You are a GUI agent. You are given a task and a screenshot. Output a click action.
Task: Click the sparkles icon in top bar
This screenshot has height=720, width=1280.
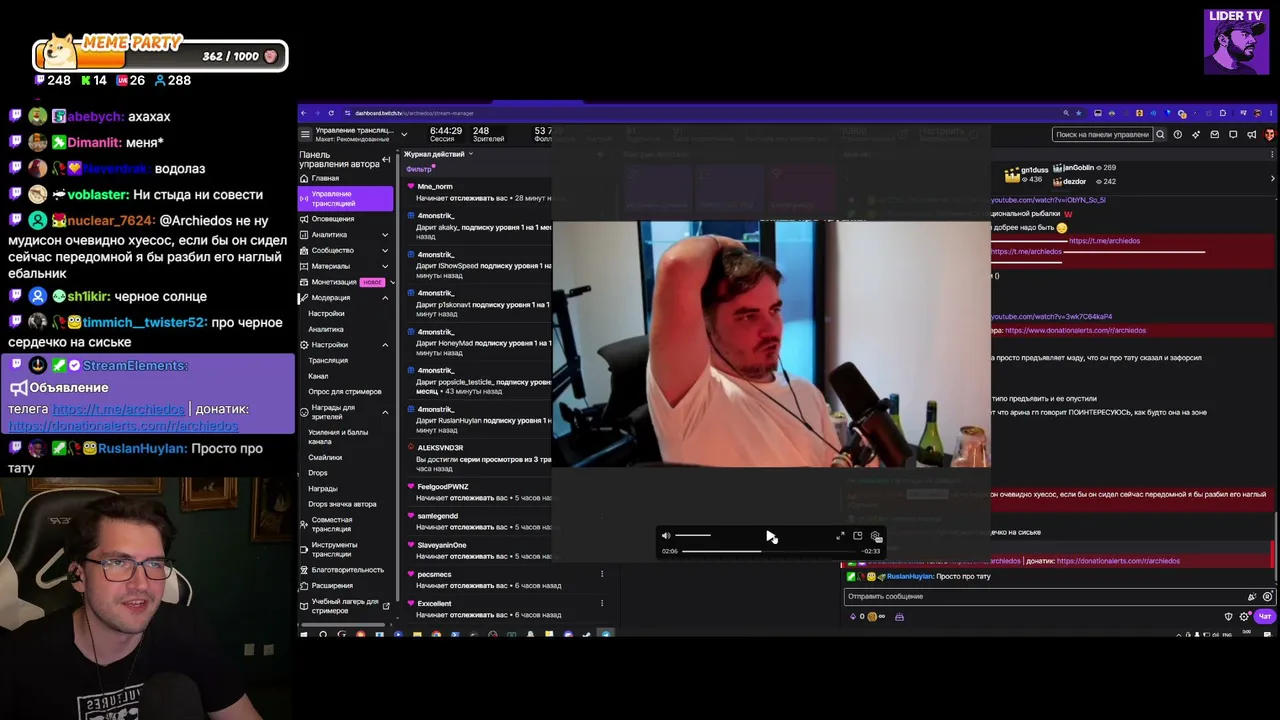click(x=1196, y=134)
